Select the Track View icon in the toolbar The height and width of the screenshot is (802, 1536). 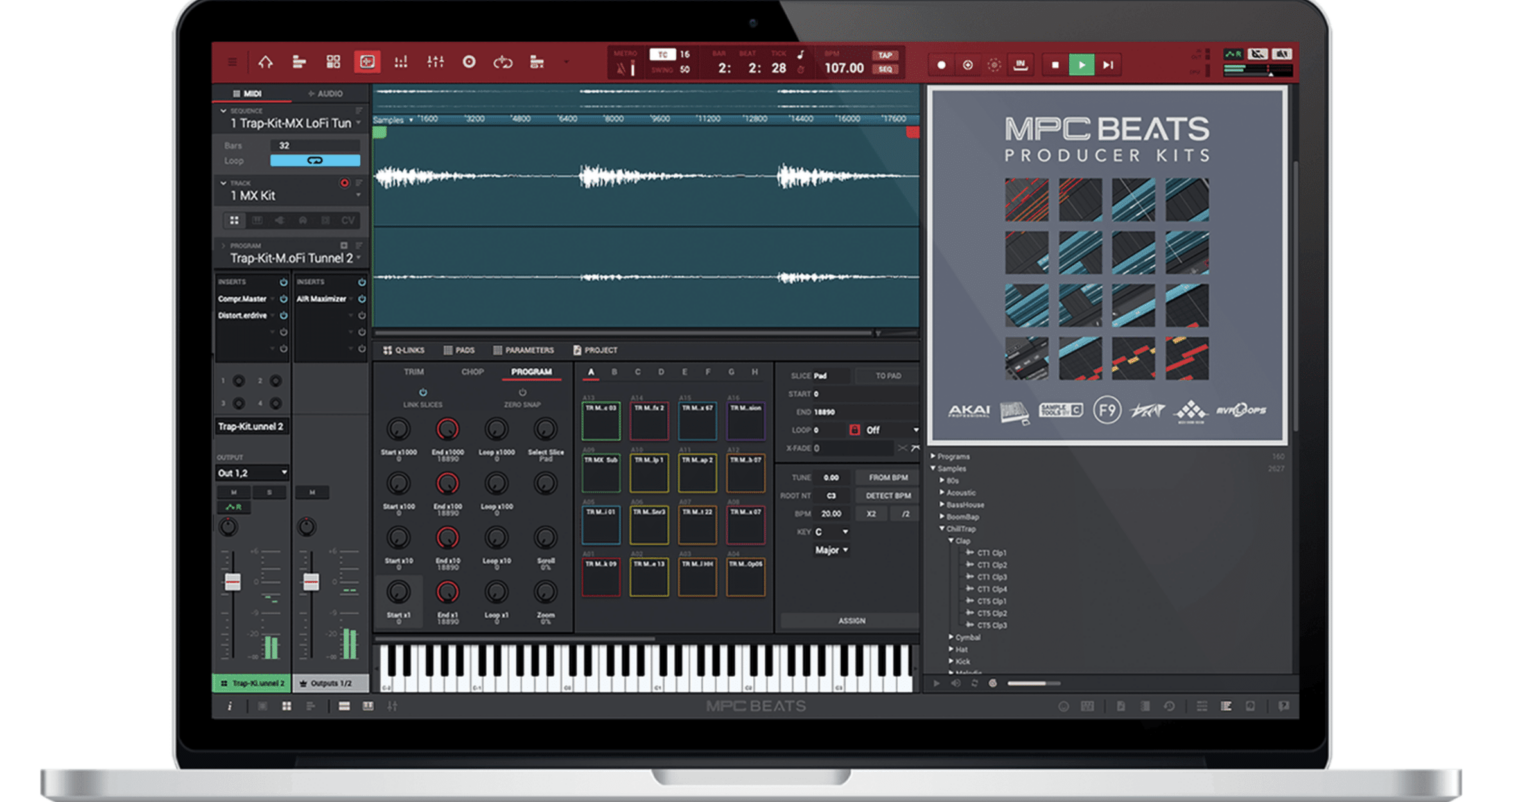coord(301,62)
